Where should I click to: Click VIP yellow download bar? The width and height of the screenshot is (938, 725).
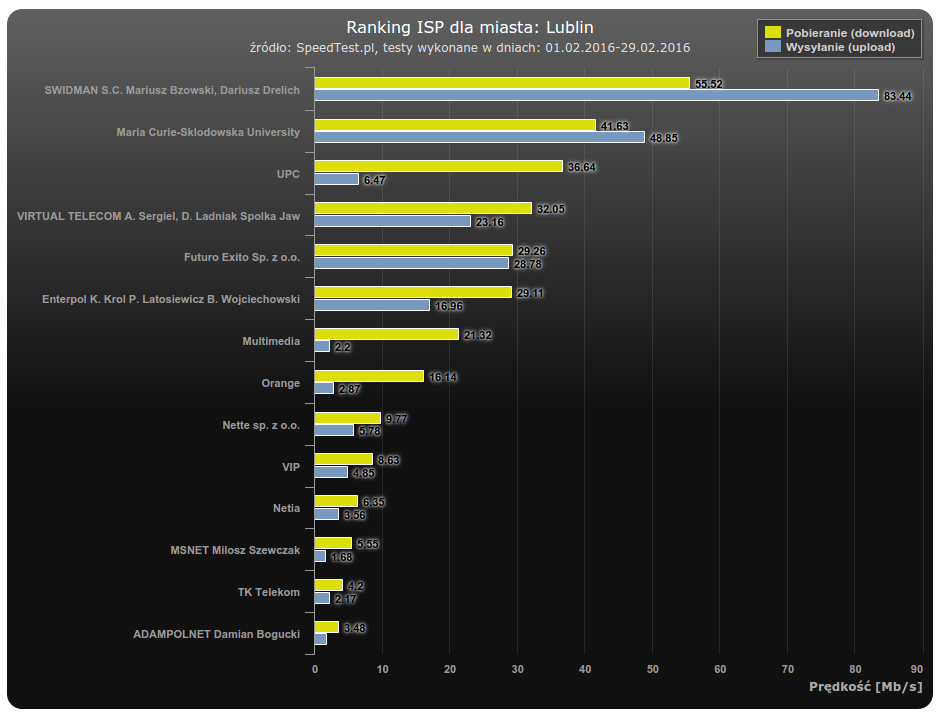click(x=344, y=459)
